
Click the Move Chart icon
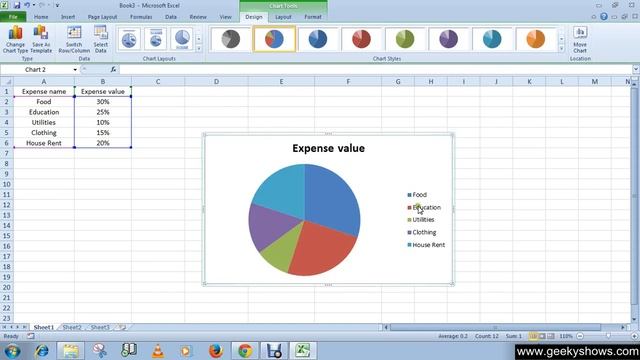580,39
